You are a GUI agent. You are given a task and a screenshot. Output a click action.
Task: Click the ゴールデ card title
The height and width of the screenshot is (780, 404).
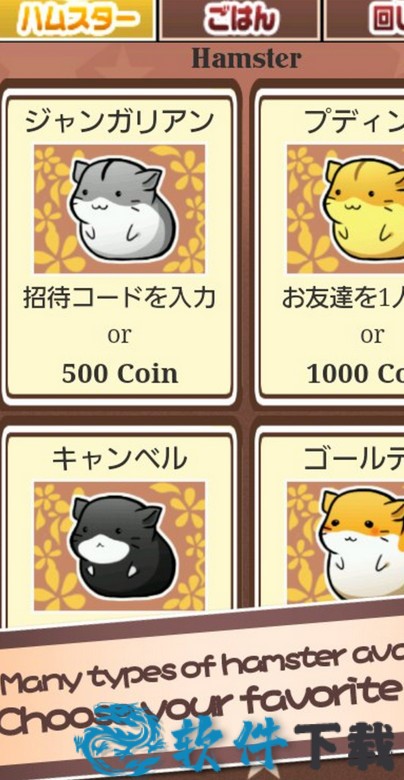pyautogui.click(x=354, y=459)
